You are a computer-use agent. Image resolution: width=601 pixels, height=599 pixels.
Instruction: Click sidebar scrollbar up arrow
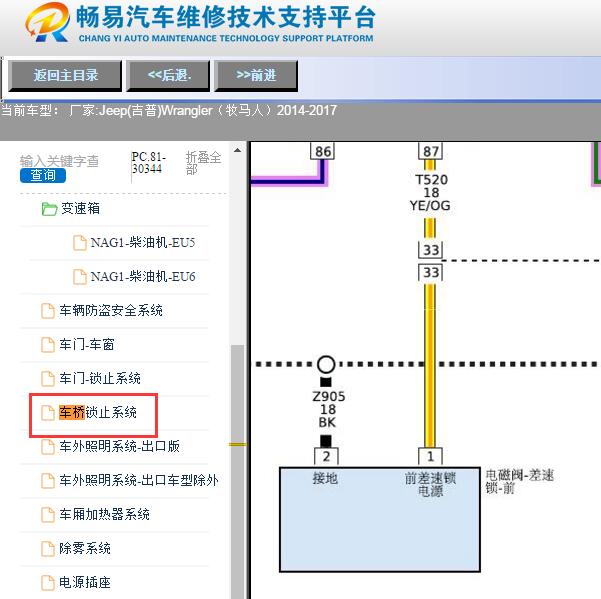click(238, 150)
